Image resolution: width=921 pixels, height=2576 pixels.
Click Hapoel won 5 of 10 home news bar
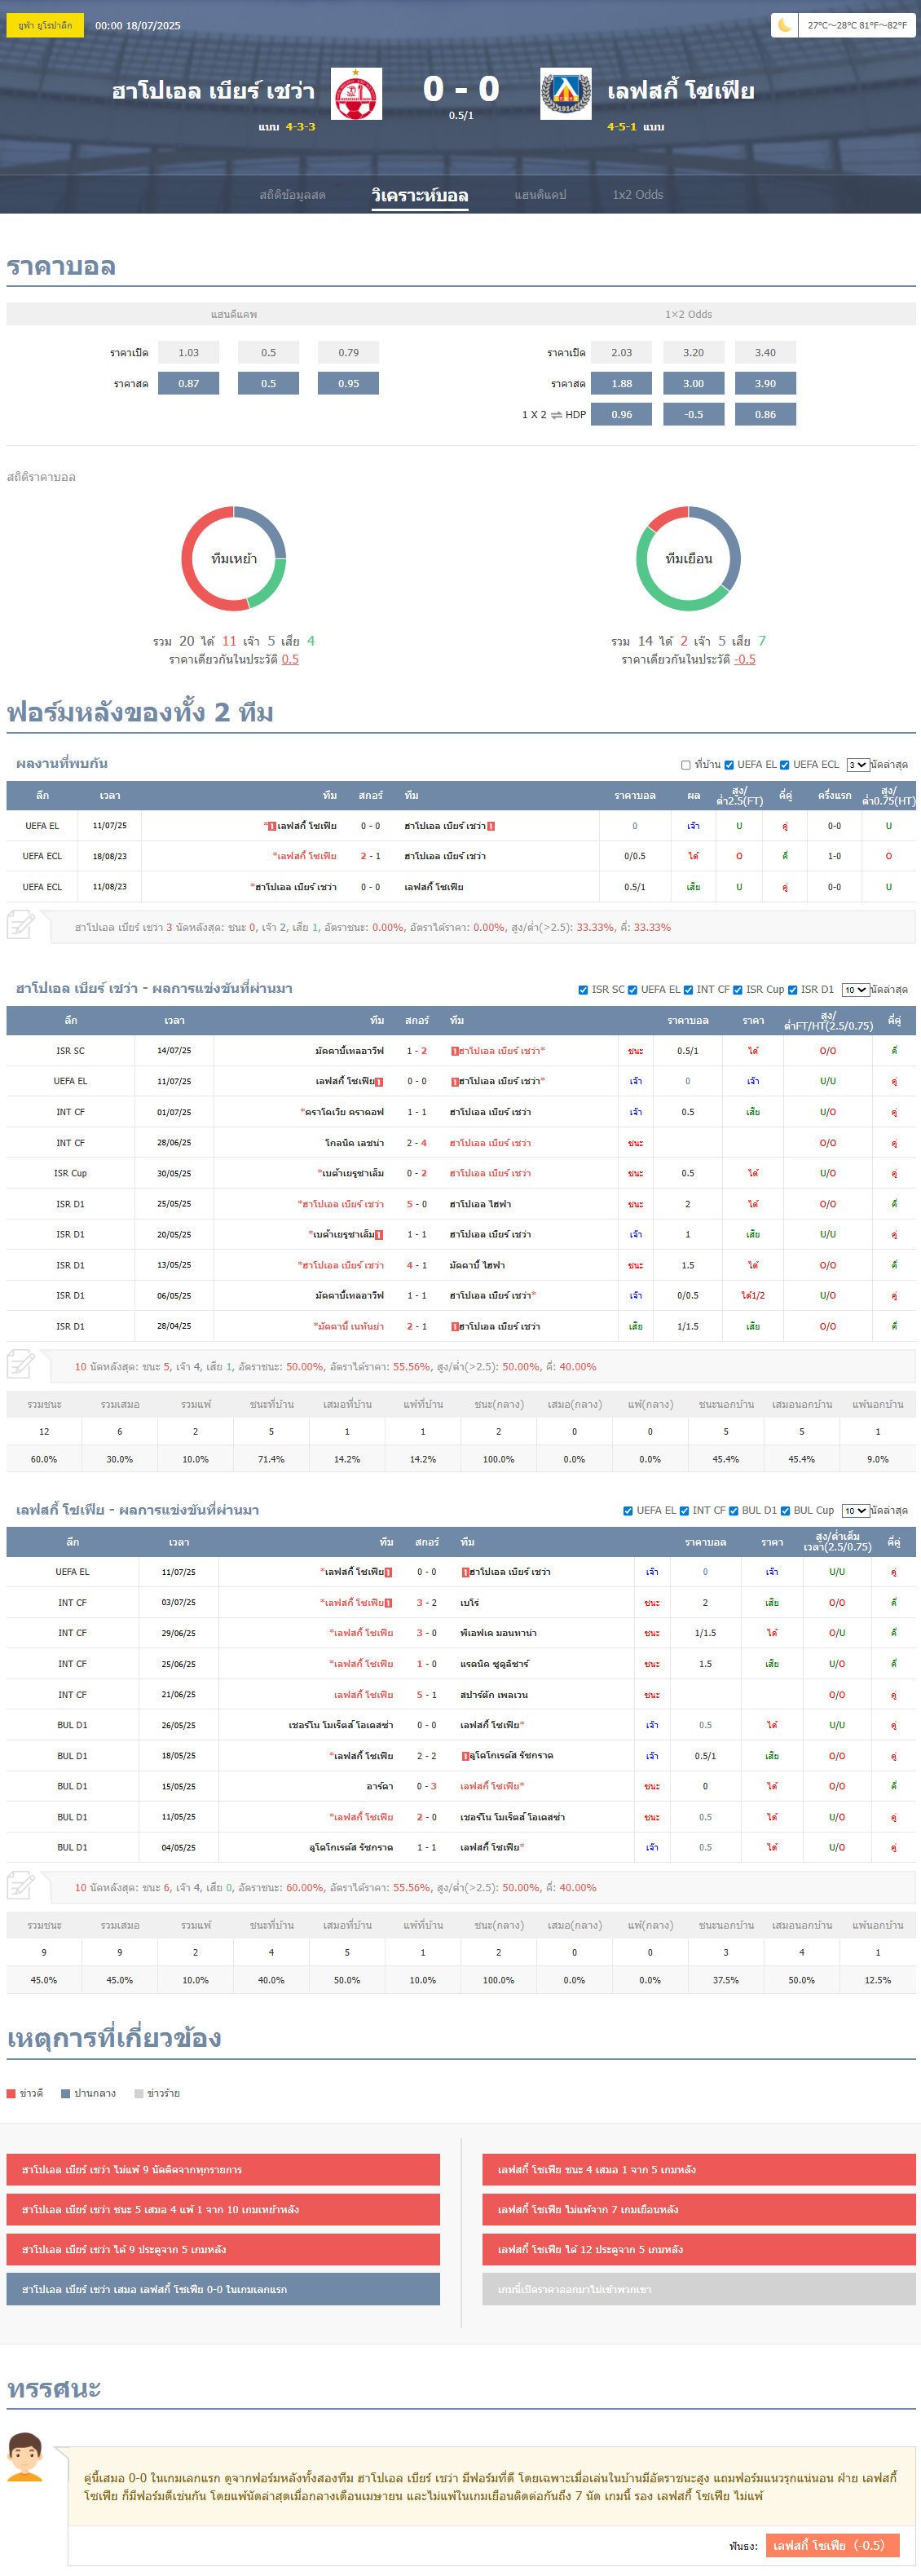tap(223, 2209)
